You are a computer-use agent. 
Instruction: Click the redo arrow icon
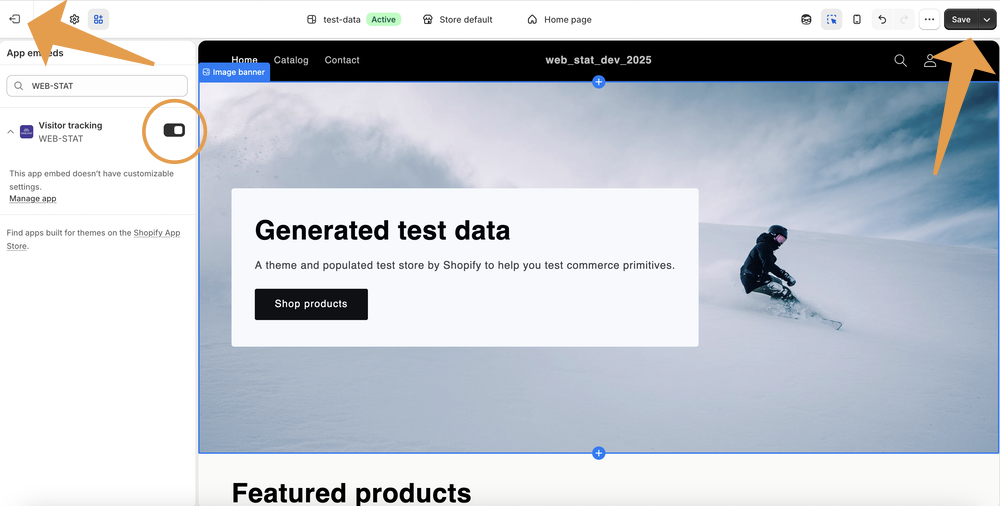[904, 19]
